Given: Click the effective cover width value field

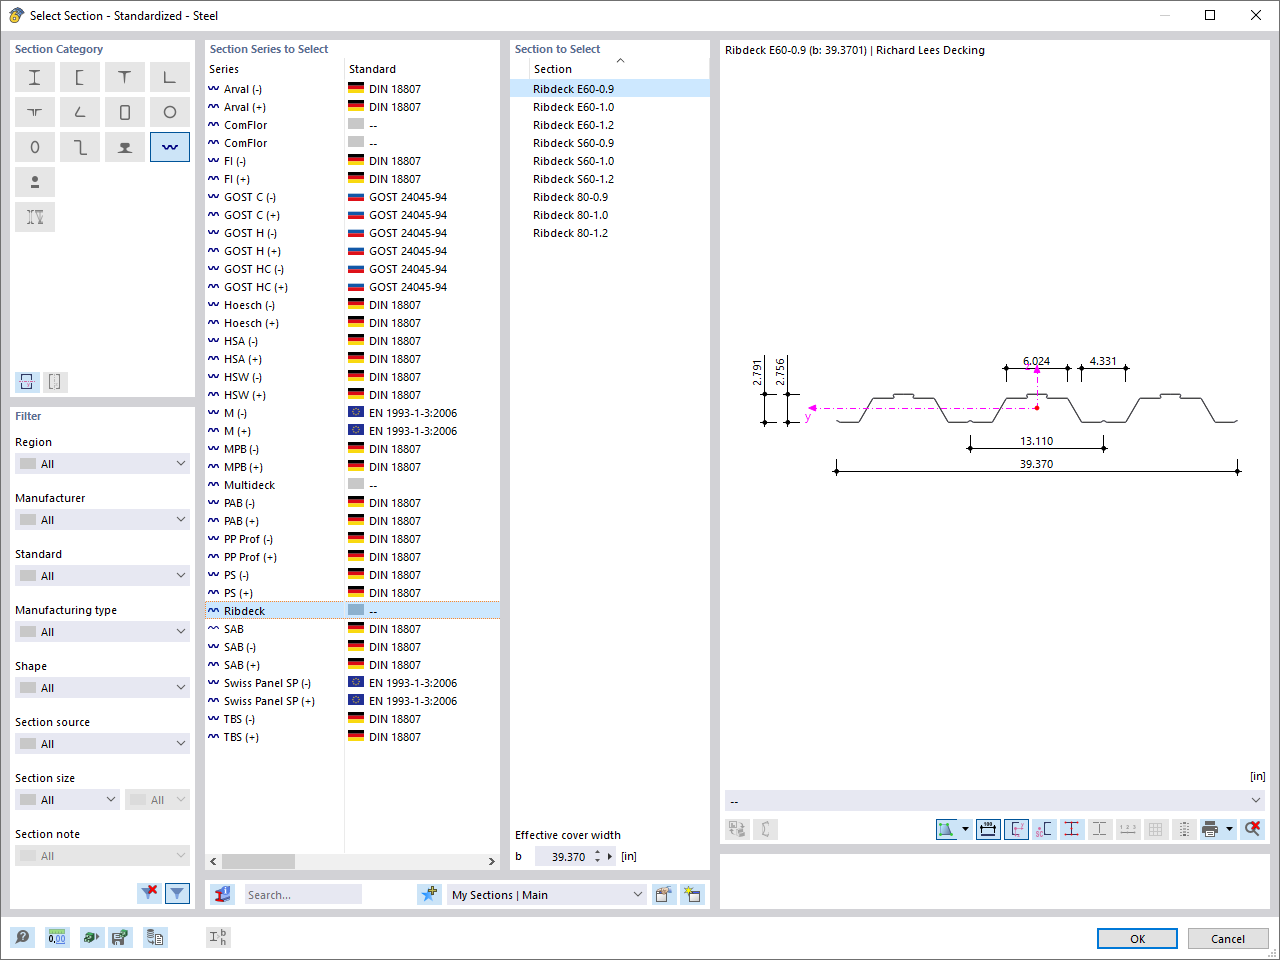Looking at the screenshot, I should point(563,857).
